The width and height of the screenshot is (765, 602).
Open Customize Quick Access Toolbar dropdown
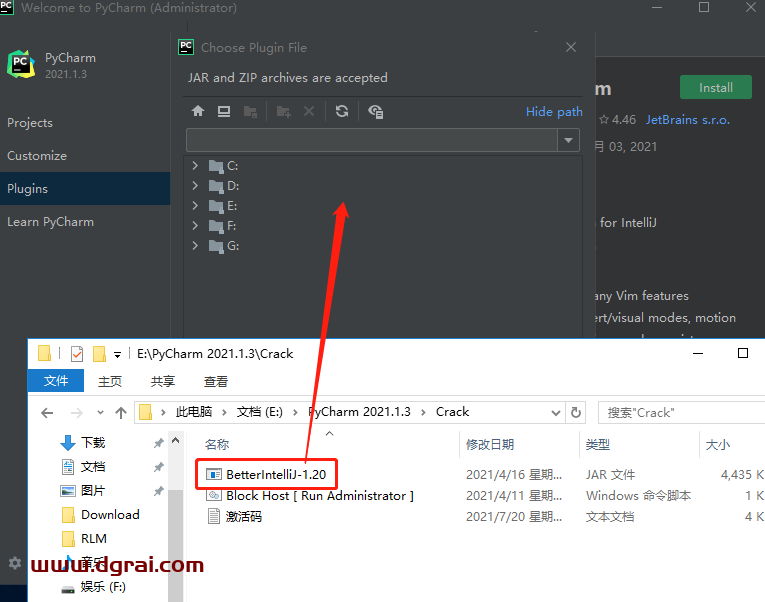pos(117,355)
